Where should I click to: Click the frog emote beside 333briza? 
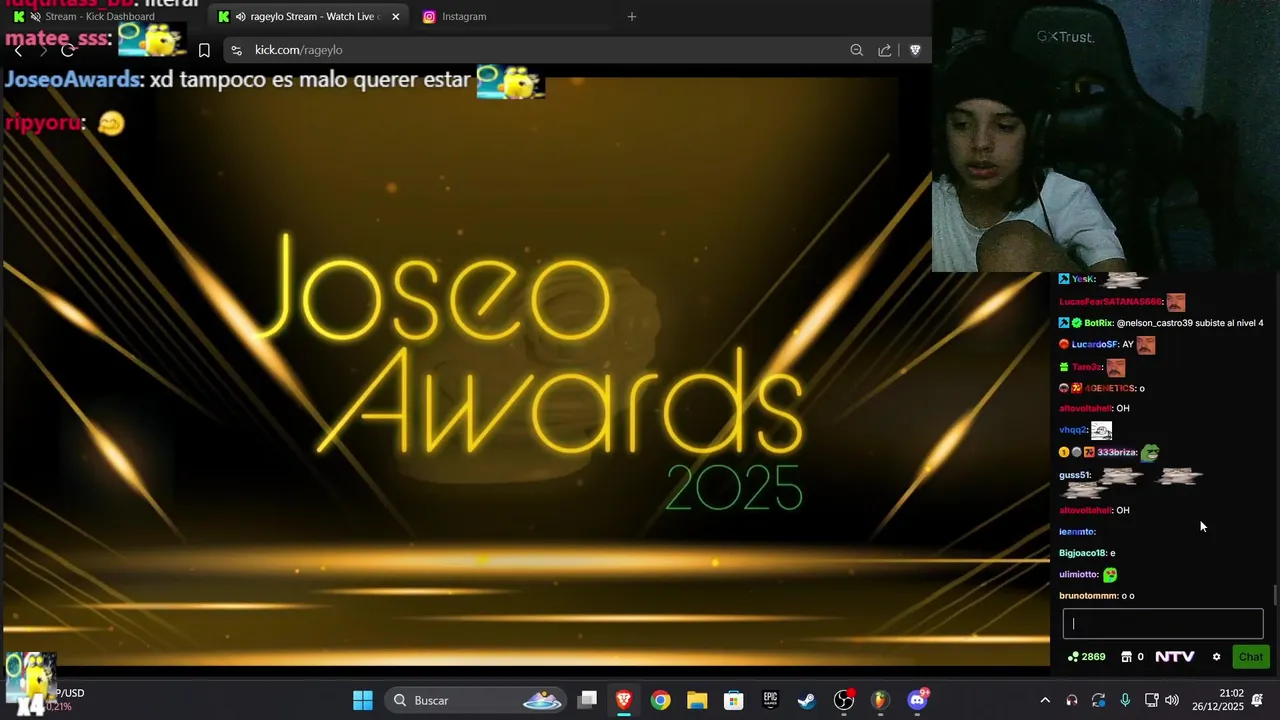click(1150, 452)
